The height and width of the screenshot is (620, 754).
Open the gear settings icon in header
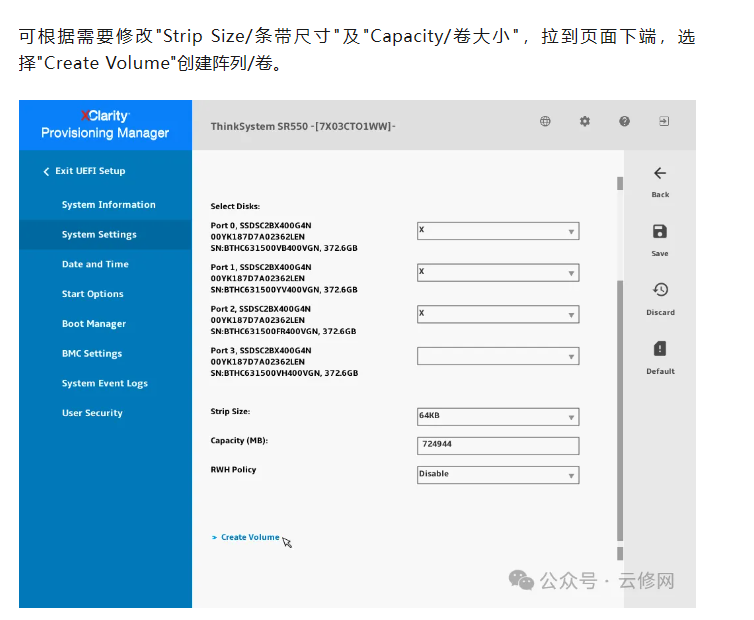tap(585, 121)
